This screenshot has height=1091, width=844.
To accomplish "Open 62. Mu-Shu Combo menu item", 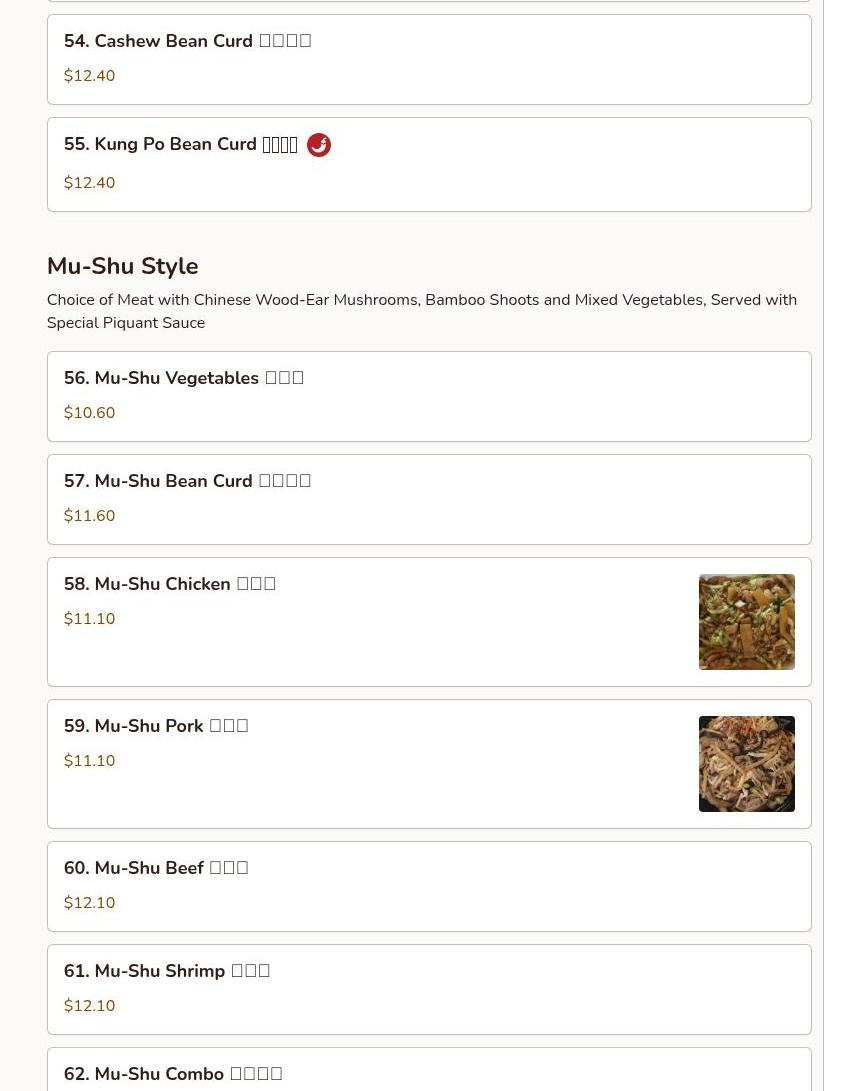I will coord(429,1069).
